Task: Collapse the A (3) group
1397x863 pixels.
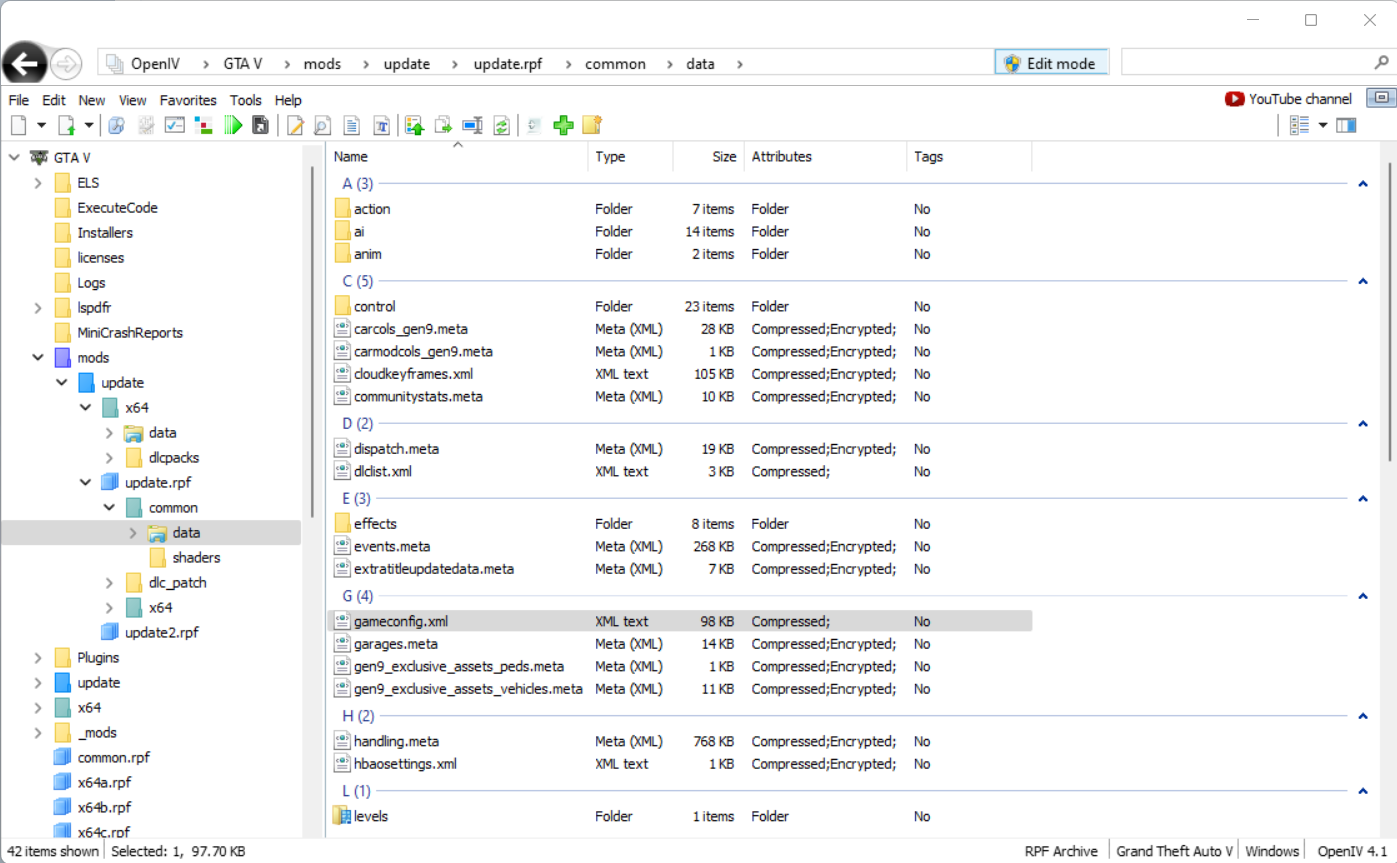Action: (x=1362, y=184)
